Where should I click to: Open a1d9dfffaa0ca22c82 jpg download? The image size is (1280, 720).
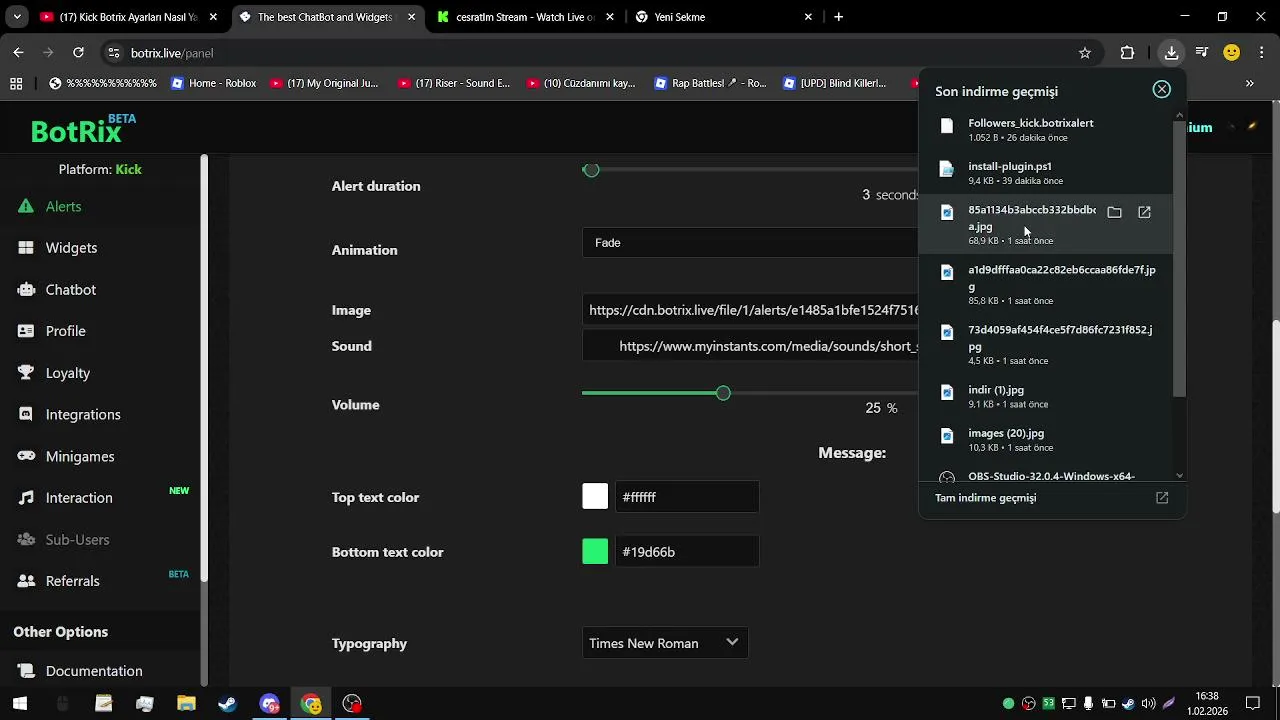coord(1045,284)
